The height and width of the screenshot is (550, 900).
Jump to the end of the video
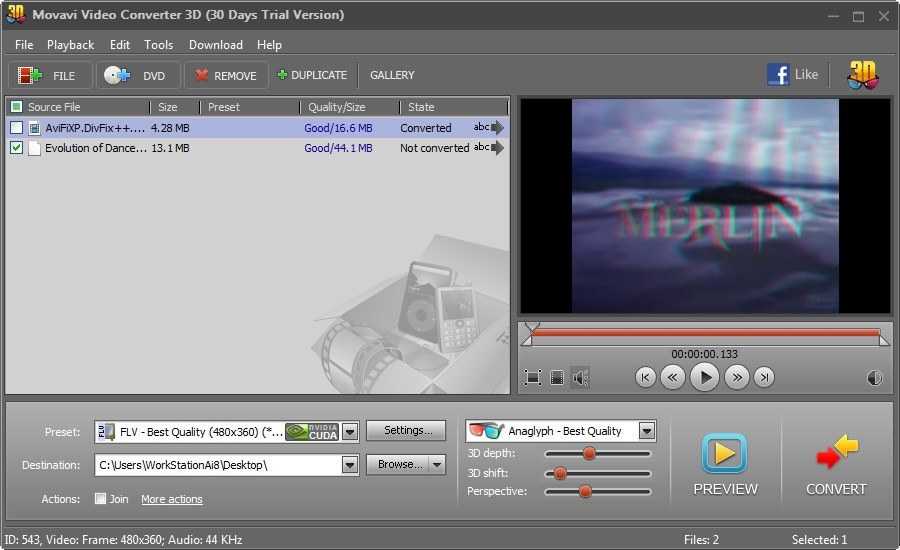click(x=764, y=377)
